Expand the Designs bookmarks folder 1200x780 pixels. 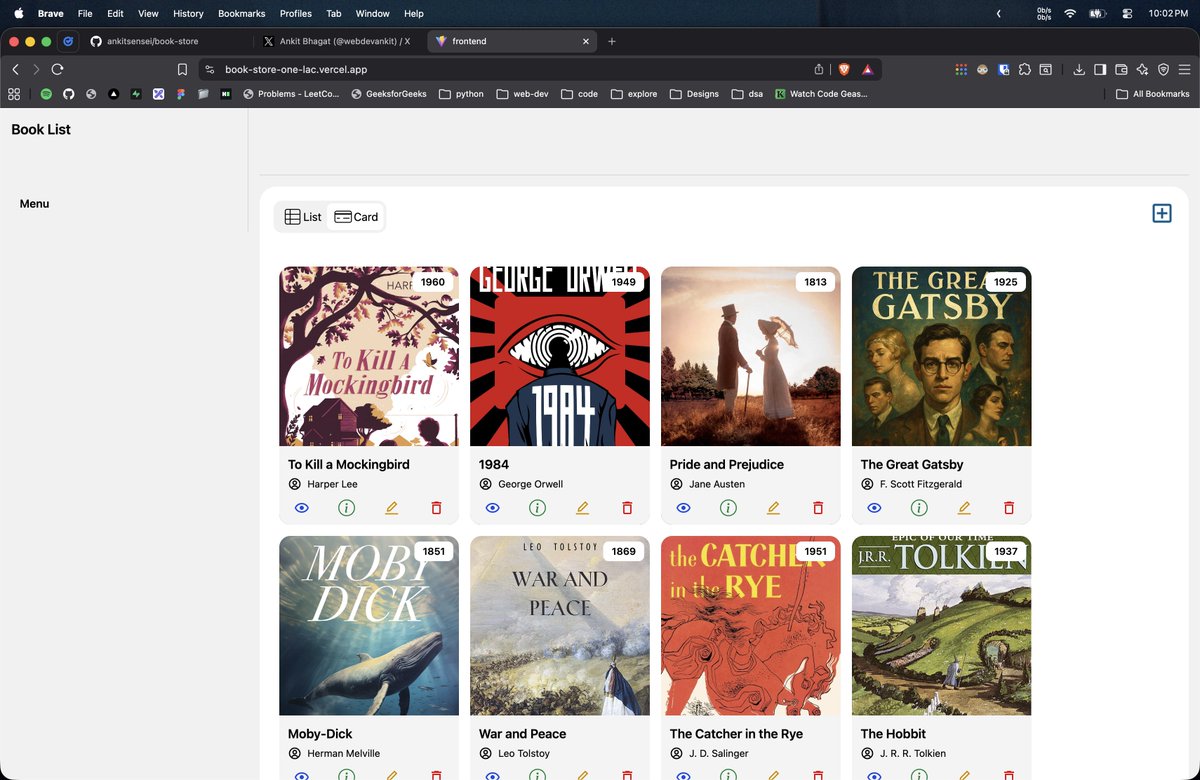point(694,94)
